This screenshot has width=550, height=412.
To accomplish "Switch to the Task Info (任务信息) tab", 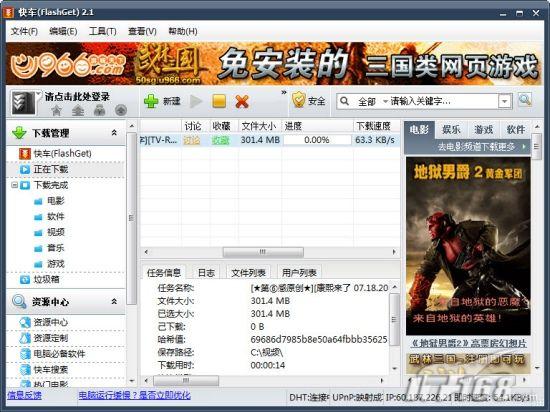I will pos(163,272).
